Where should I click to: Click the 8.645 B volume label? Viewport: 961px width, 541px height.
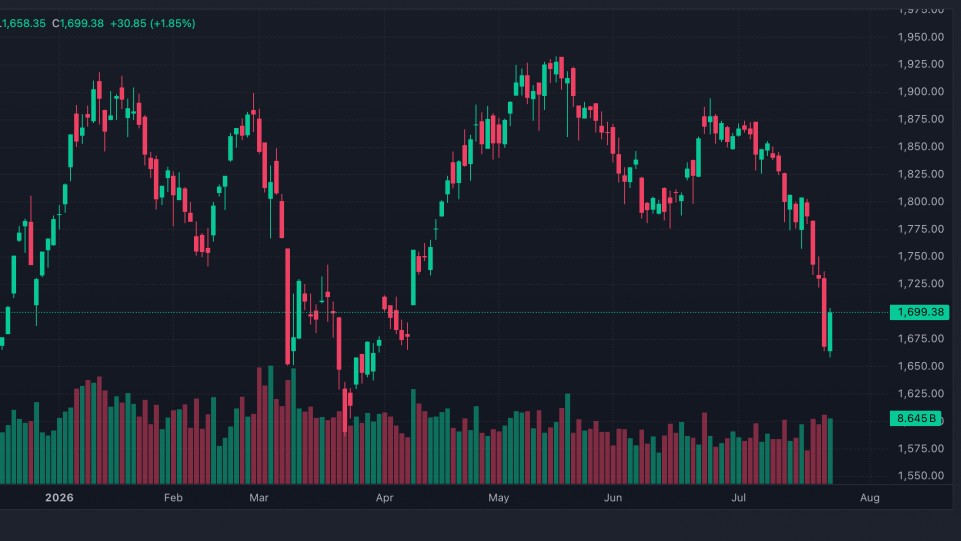915,418
